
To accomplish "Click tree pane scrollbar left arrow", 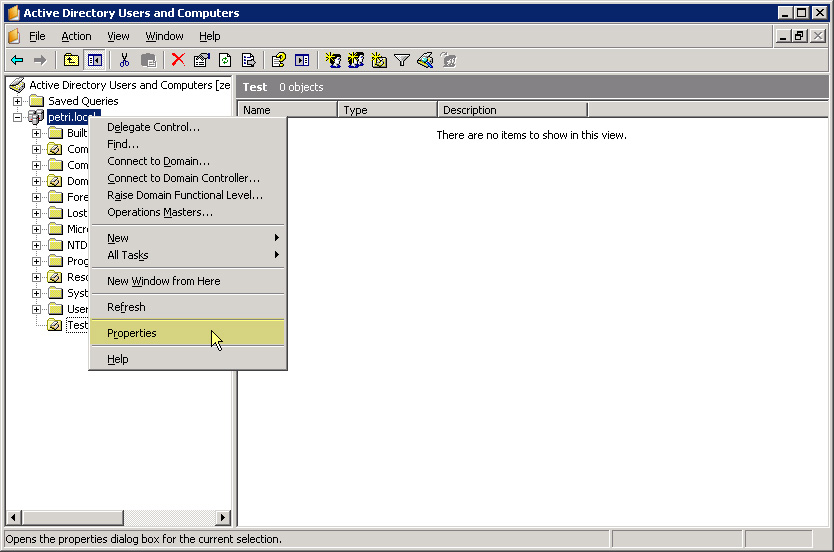I will click(x=14, y=517).
